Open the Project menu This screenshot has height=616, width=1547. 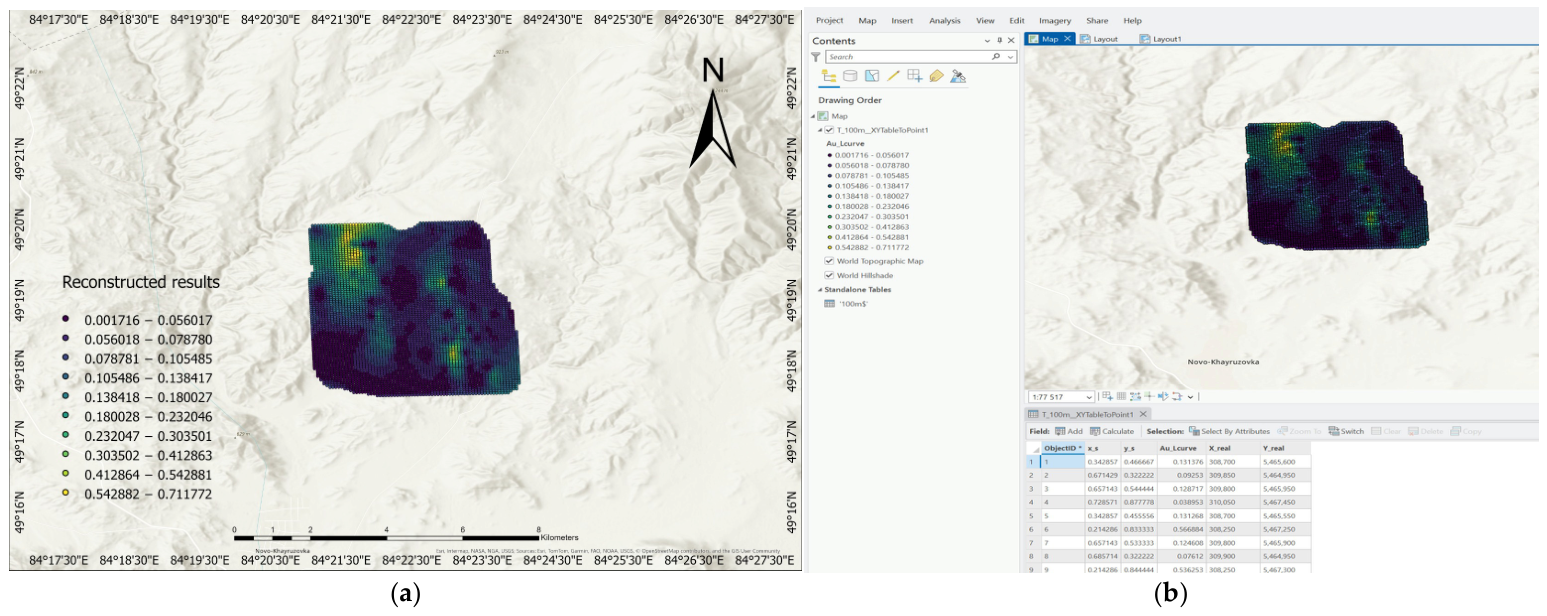tap(829, 20)
